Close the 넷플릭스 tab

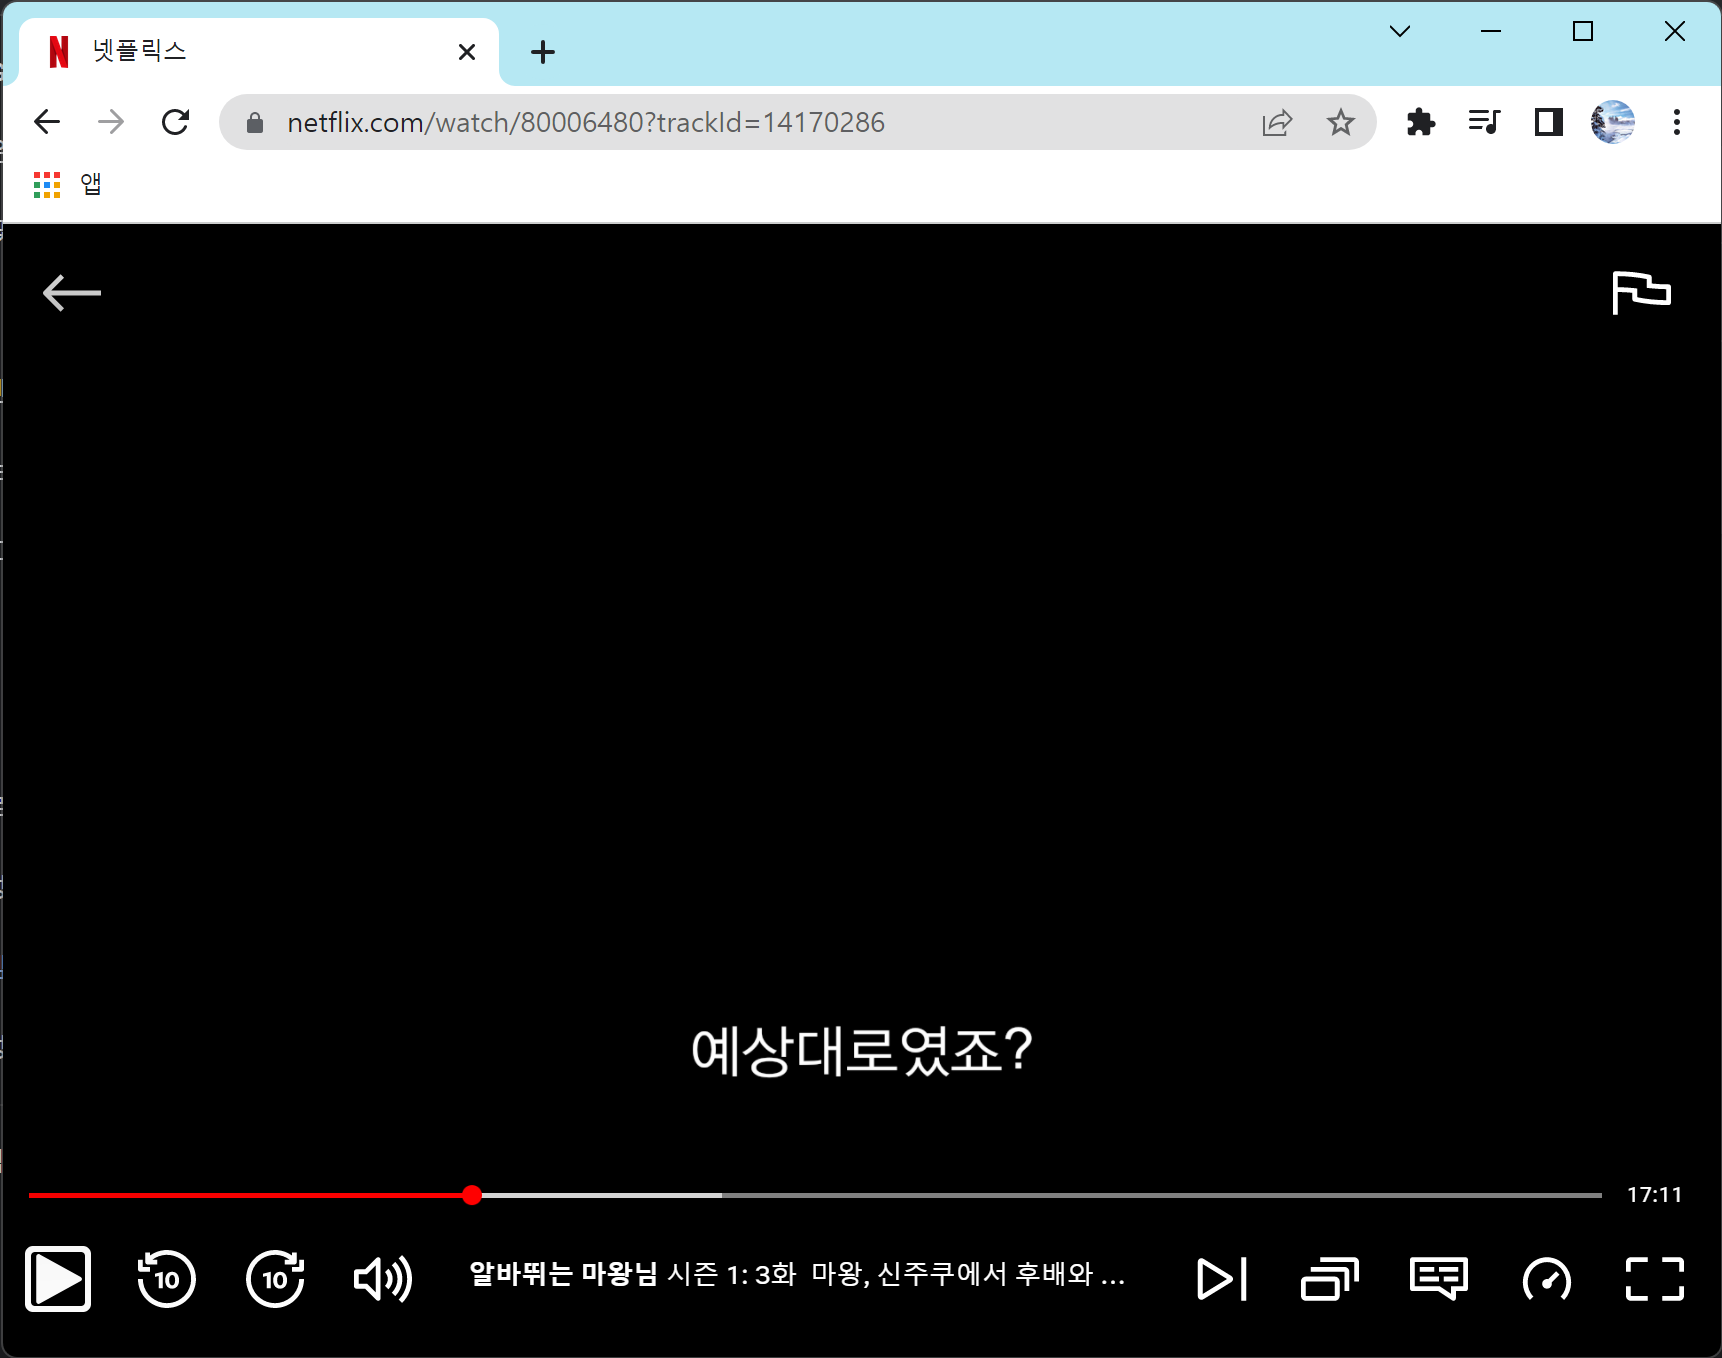[467, 52]
